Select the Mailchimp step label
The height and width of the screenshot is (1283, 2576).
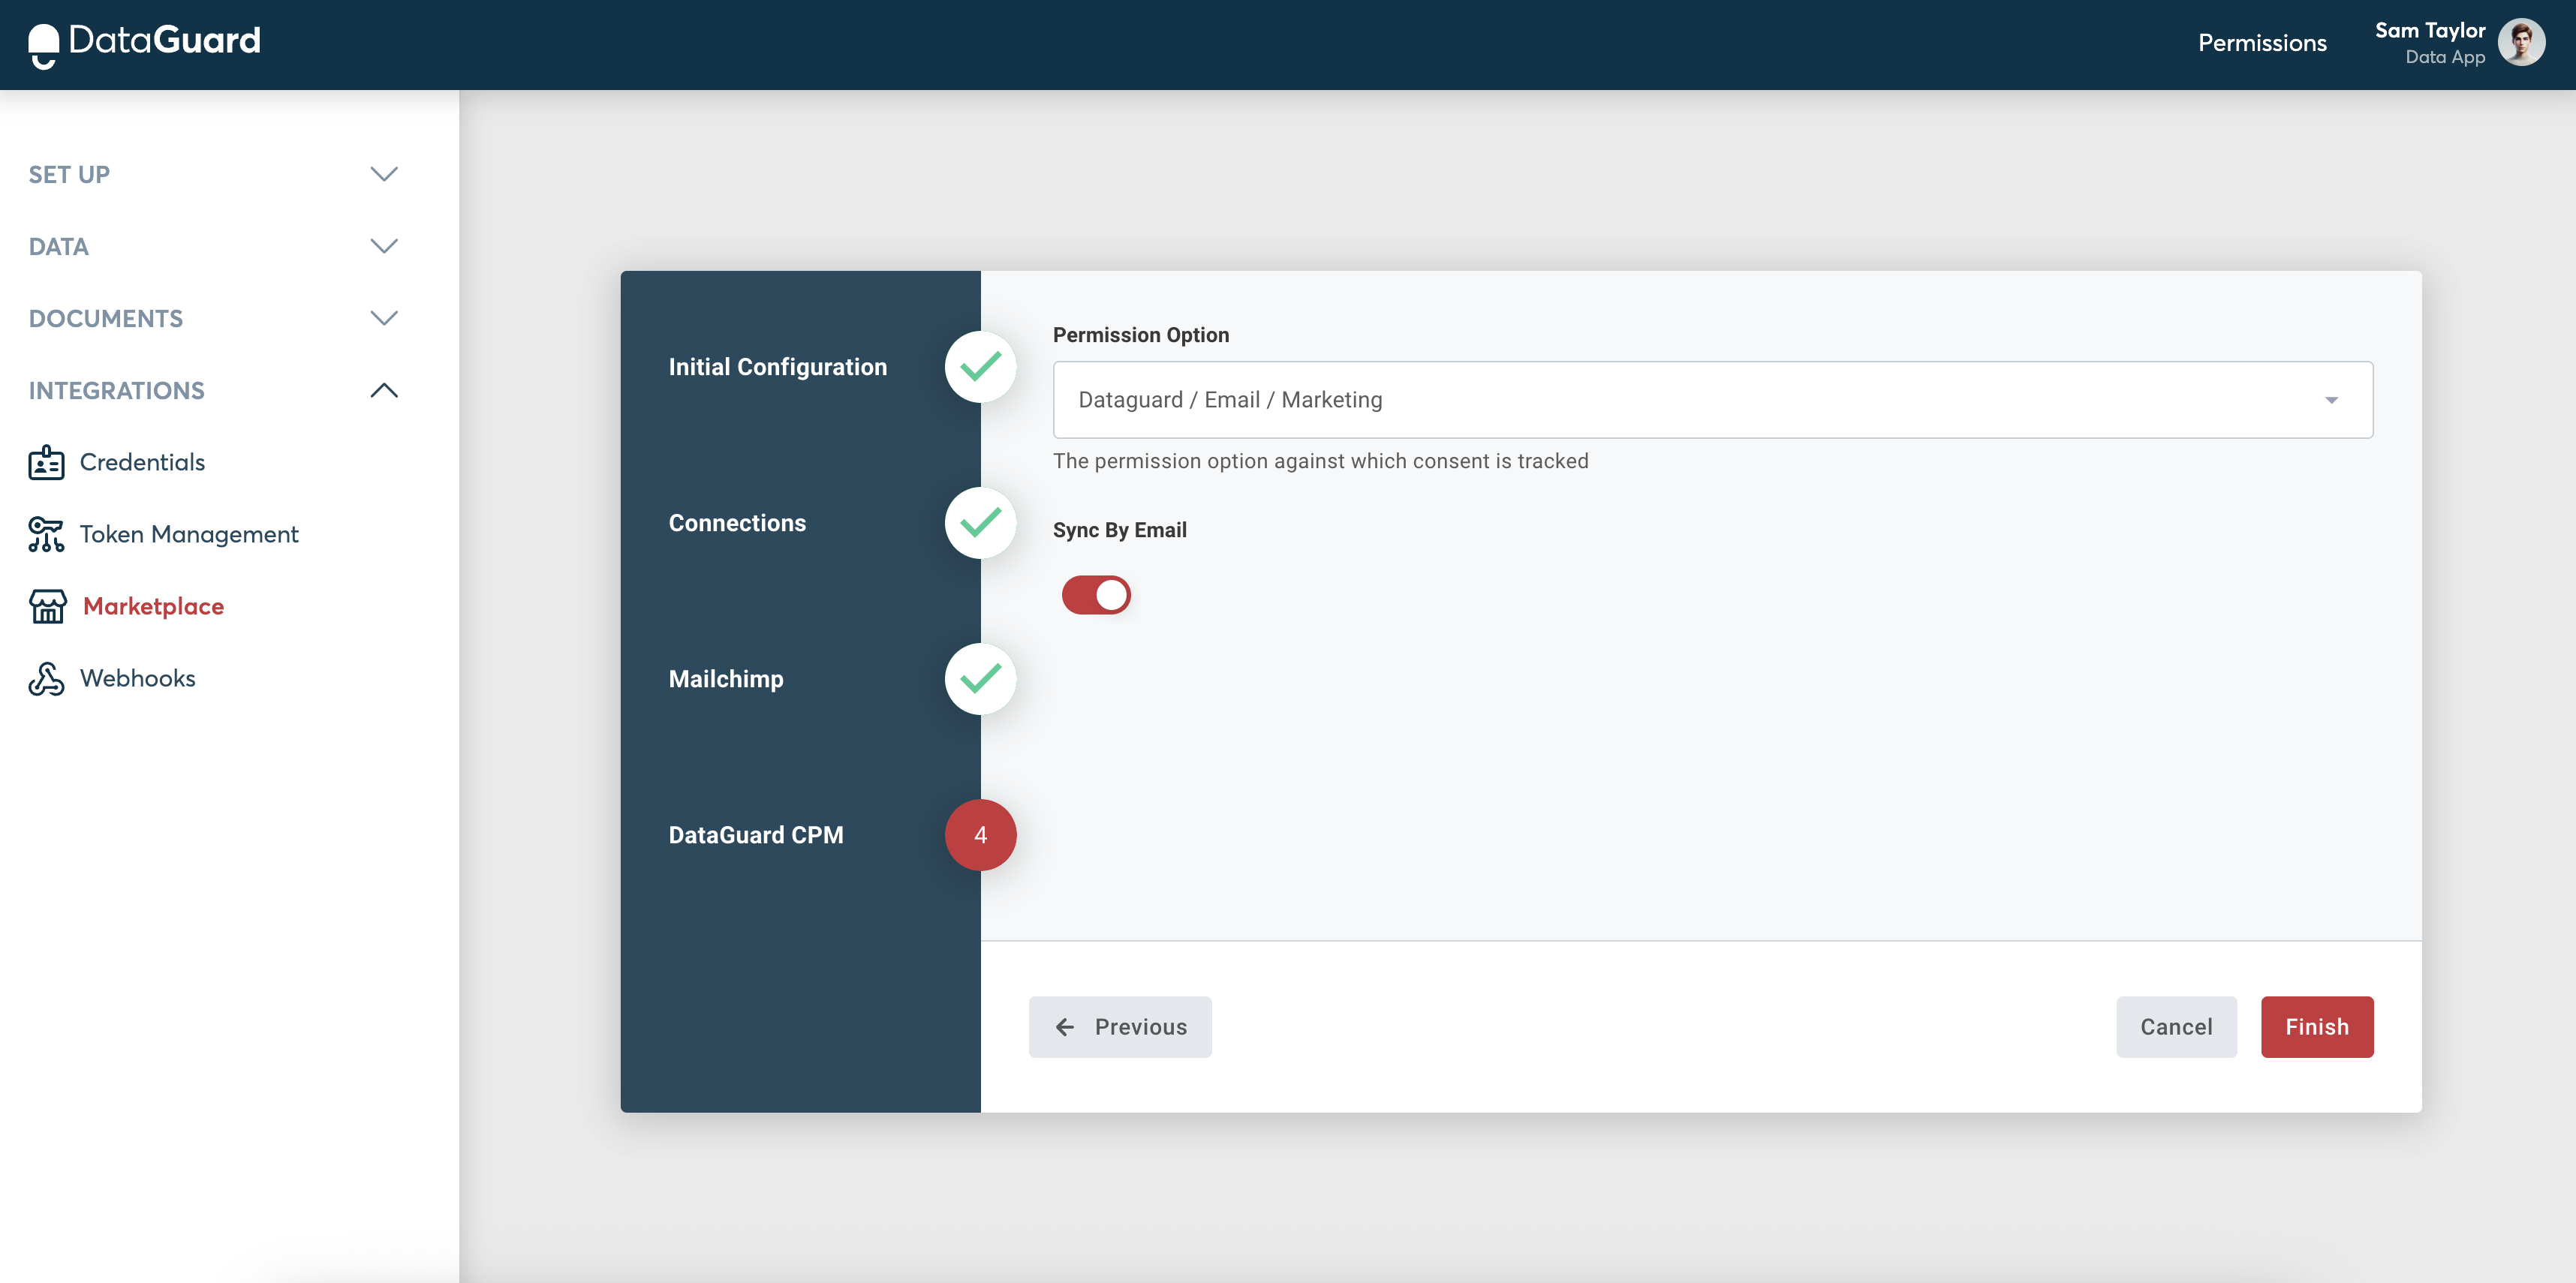(x=726, y=679)
